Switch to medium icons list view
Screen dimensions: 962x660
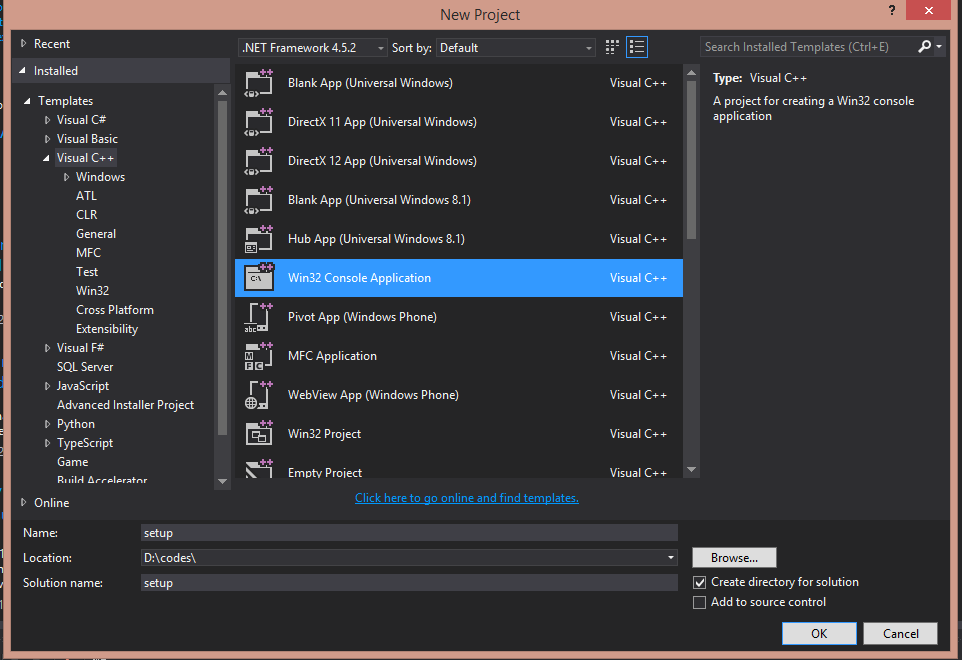(637, 47)
